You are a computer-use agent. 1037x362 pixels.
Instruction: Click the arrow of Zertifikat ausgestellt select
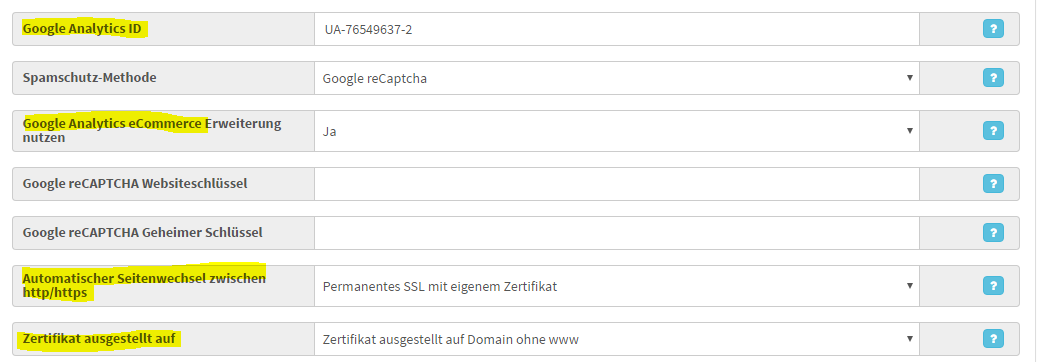pos(910,339)
